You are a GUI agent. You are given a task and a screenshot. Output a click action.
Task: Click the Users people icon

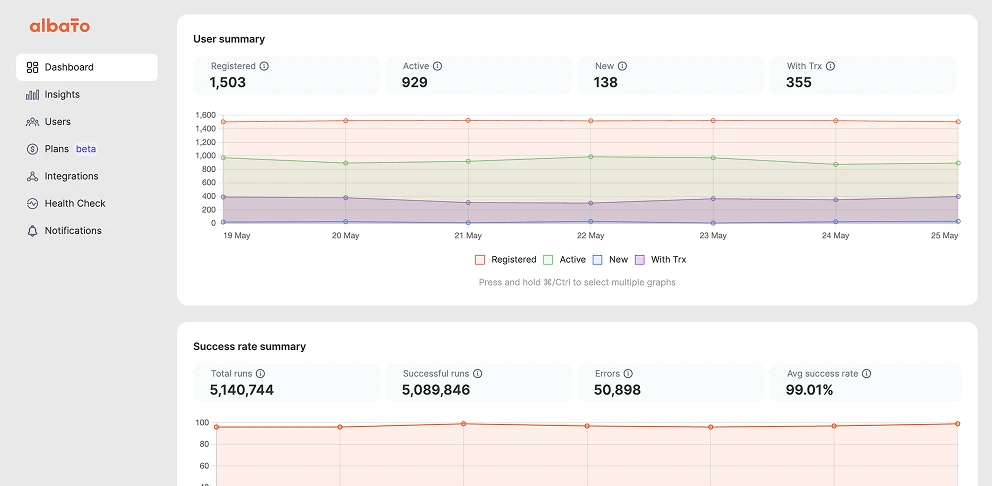click(x=32, y=122)
